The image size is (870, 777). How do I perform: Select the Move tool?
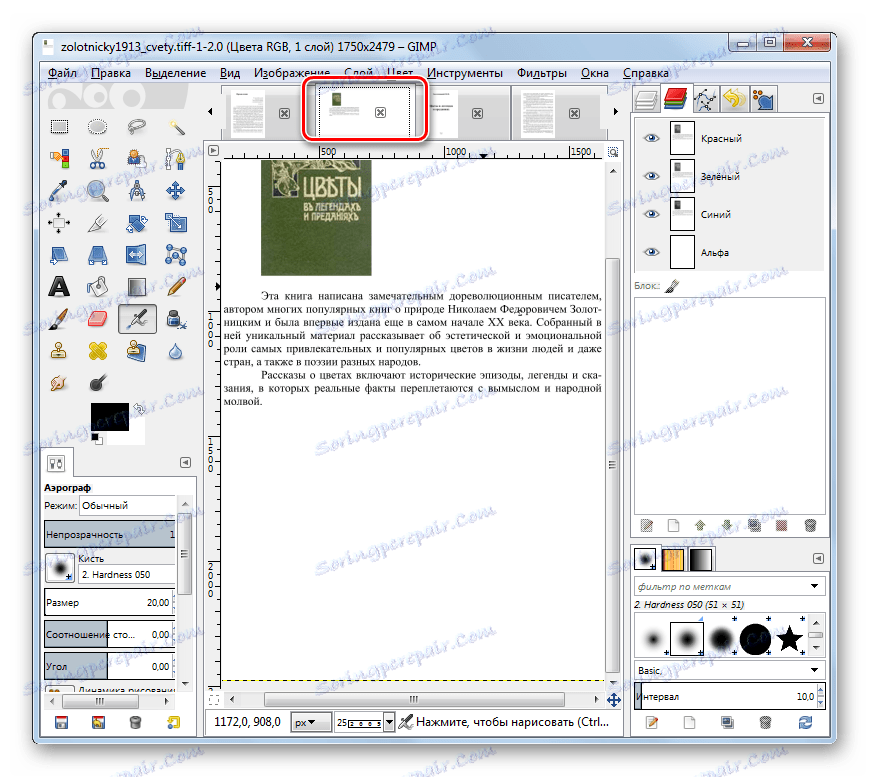tap(176, 191)
